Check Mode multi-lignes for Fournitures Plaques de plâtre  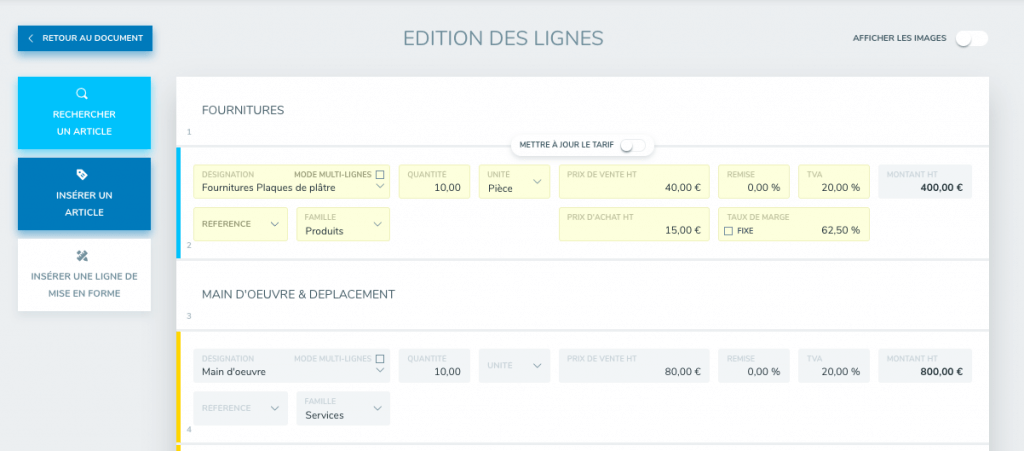(x=380, y=174)
